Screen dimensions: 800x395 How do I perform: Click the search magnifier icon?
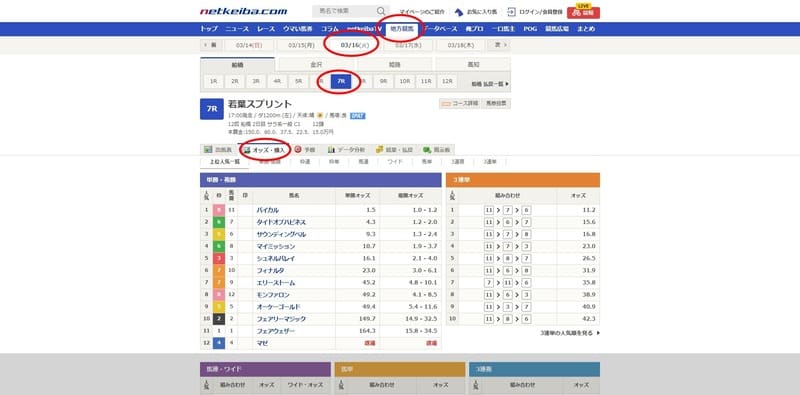(381, 11)
